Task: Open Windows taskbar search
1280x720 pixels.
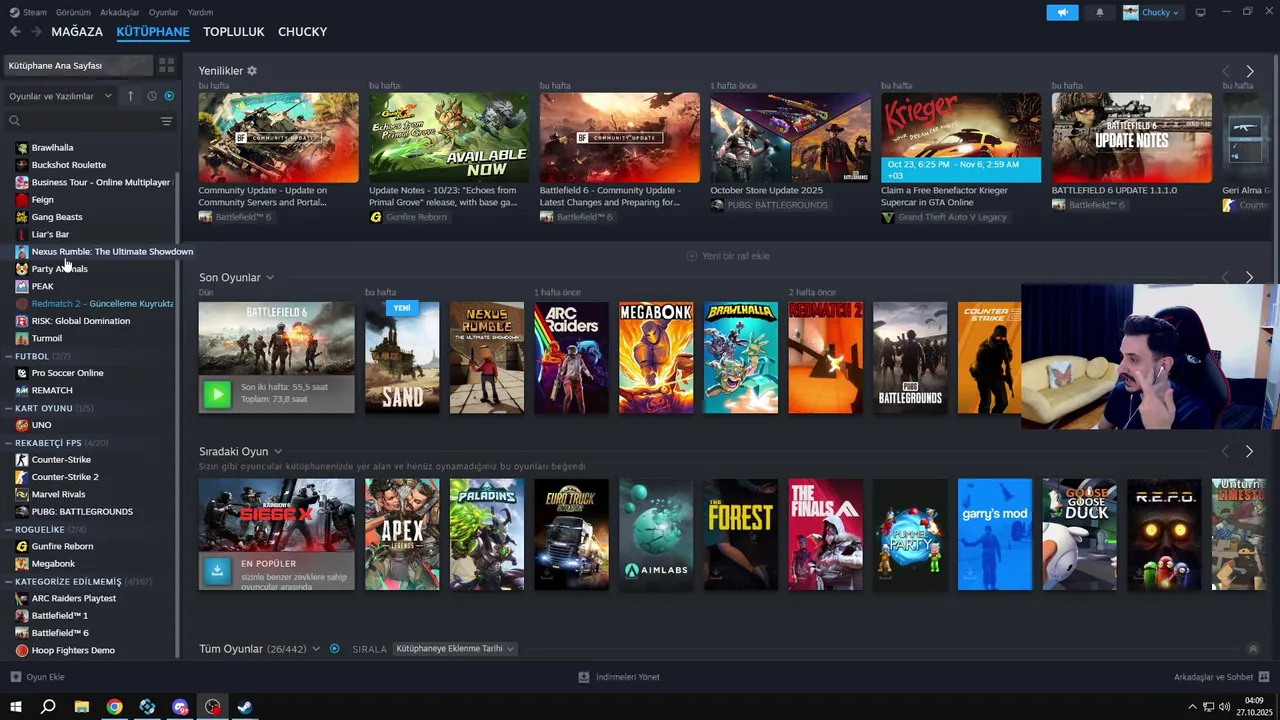Action: tap(48, 707)
